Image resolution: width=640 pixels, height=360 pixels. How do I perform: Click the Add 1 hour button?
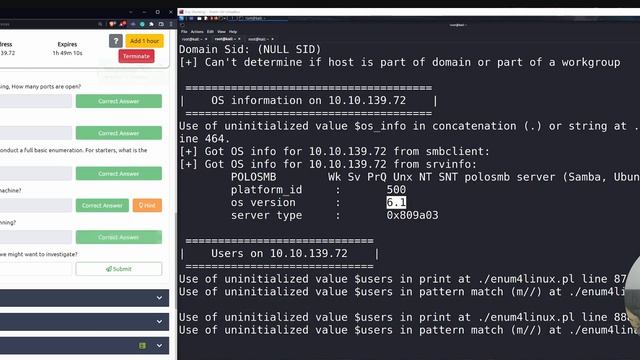144,41
